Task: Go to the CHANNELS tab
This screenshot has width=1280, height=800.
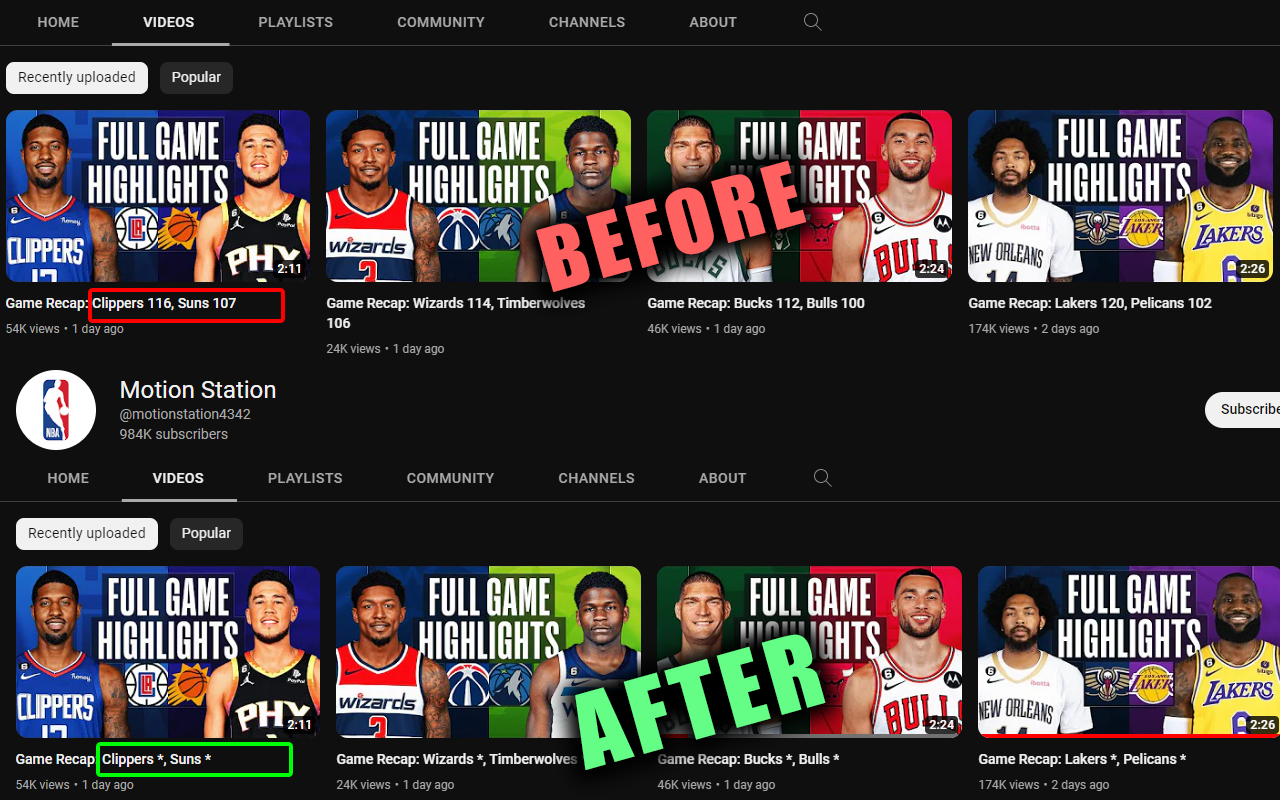Action: point(586,22)
